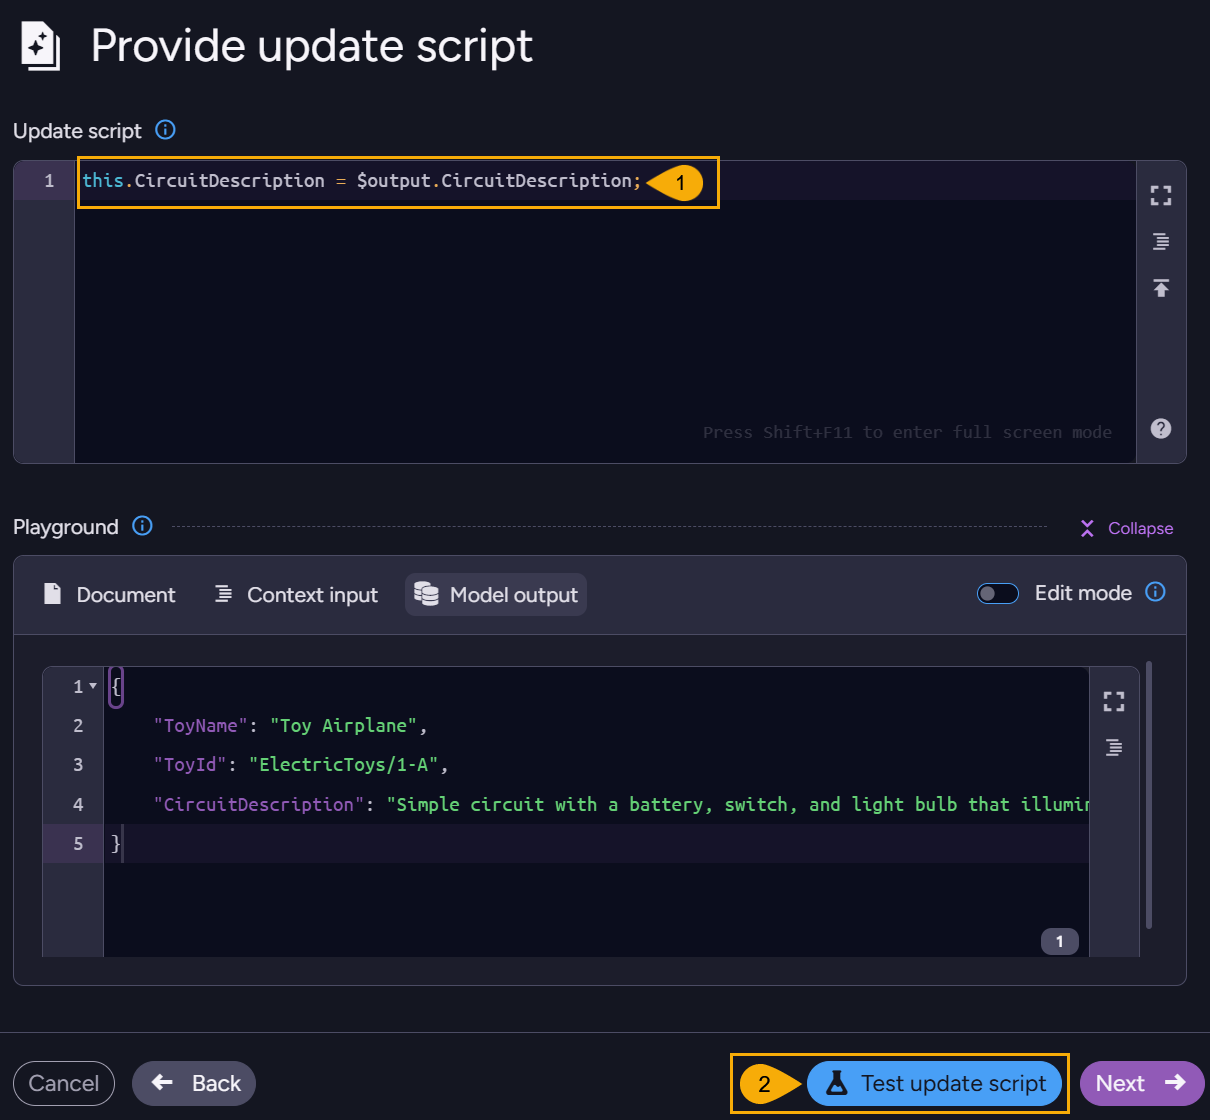Open the update script editor help icon
The height and width of the screenshot is (1120, 1210).
1161,428
